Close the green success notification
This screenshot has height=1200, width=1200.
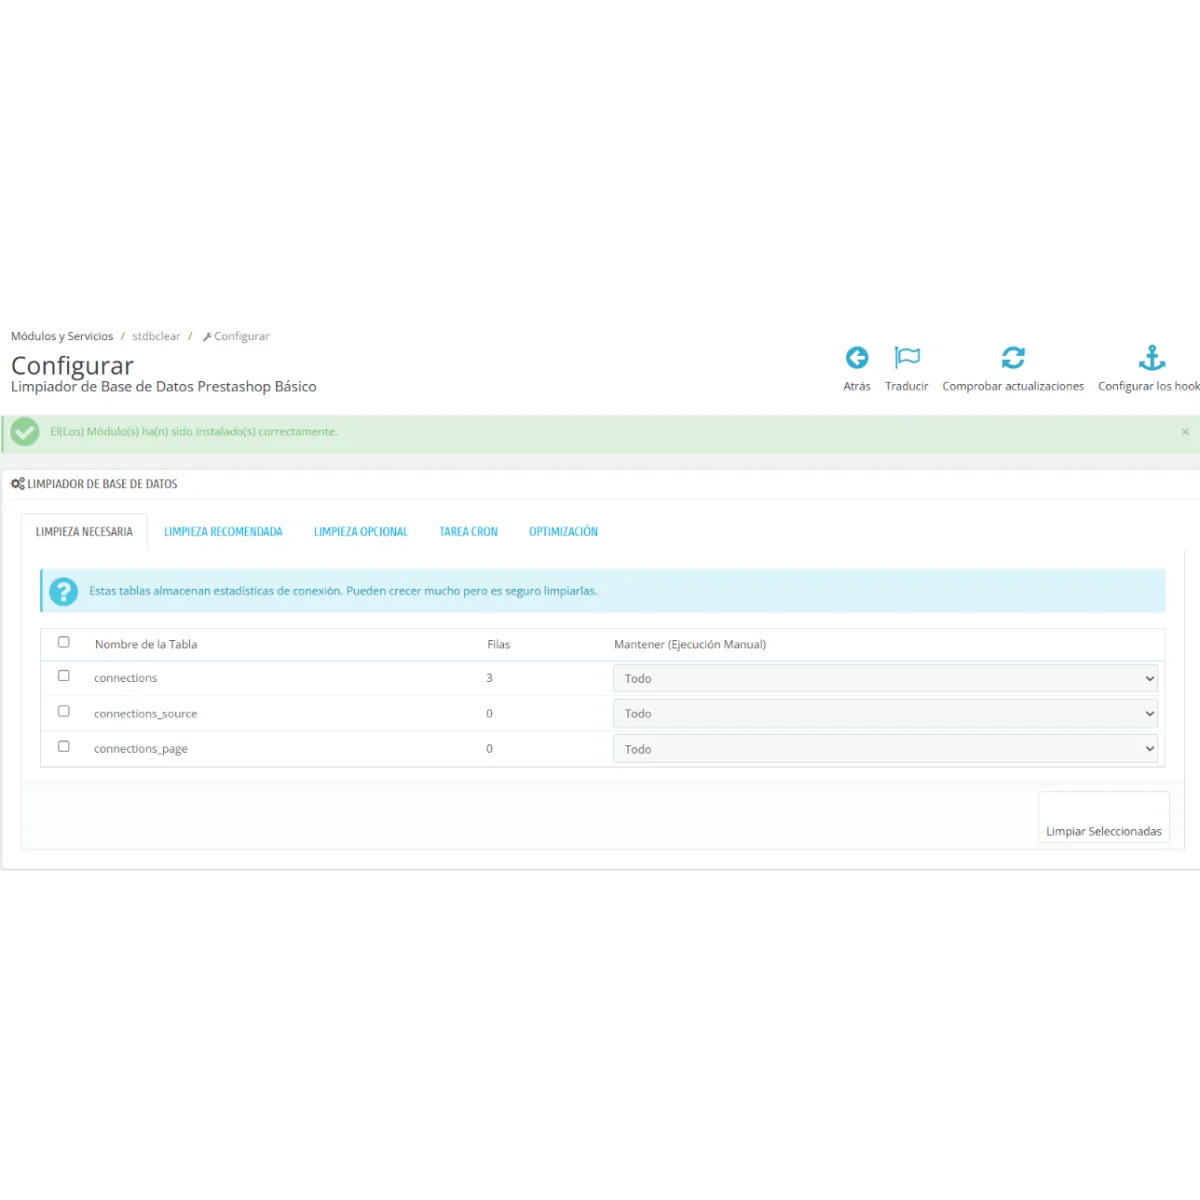click(x=1185, y=432)
